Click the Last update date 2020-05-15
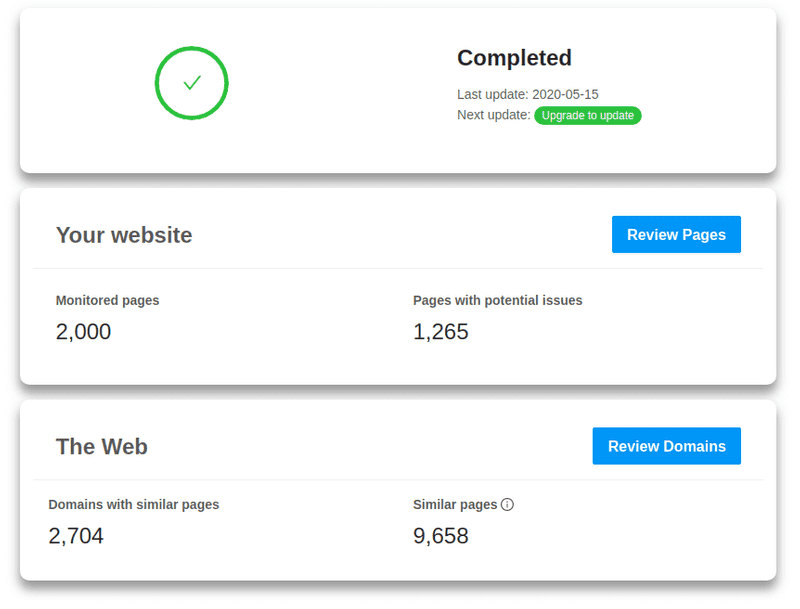 point(565,94)
